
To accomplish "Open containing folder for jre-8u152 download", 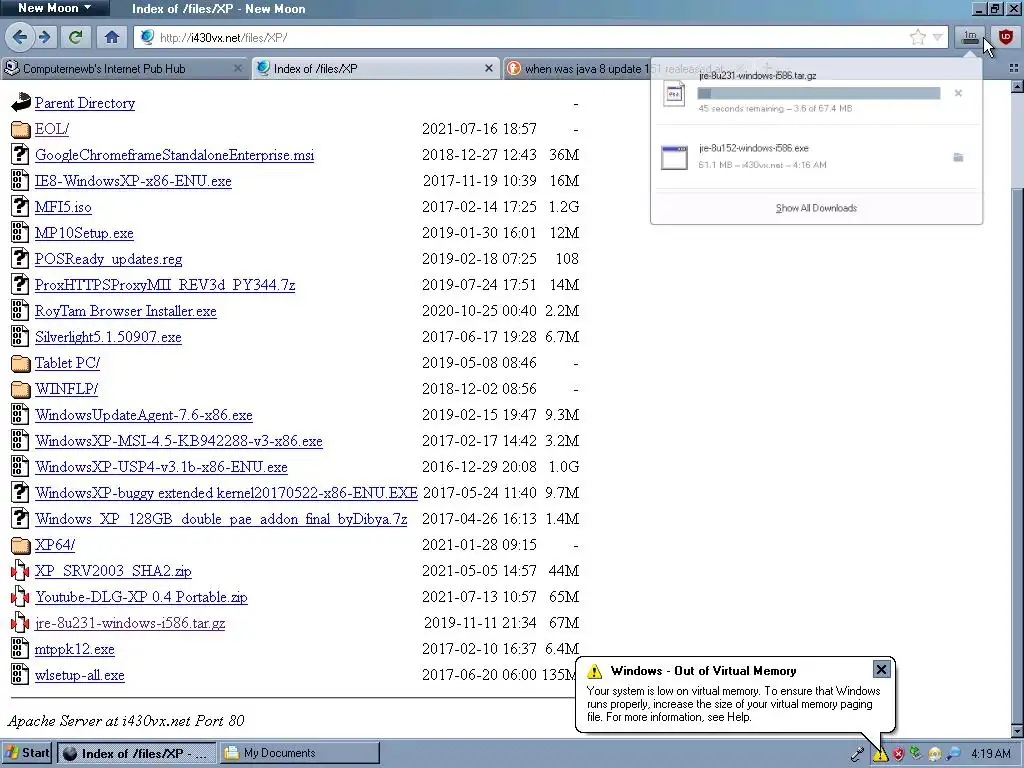I will [958, 157].
